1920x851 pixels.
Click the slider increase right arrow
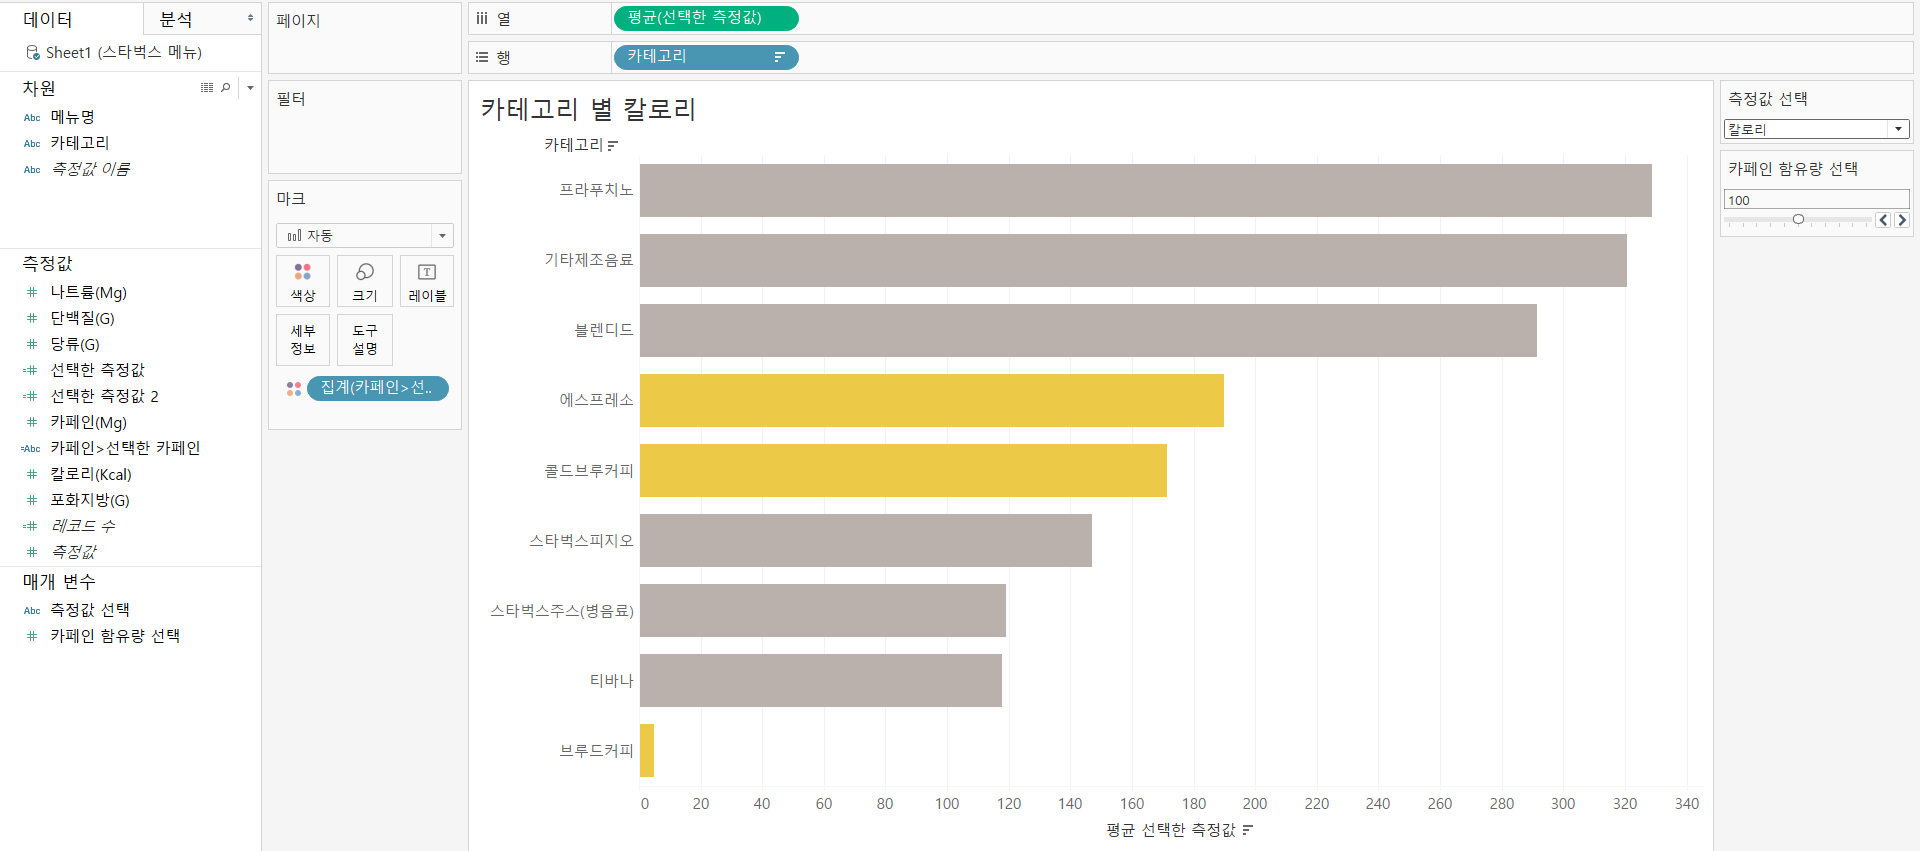pyautogui.click(x=1902, y=220)
